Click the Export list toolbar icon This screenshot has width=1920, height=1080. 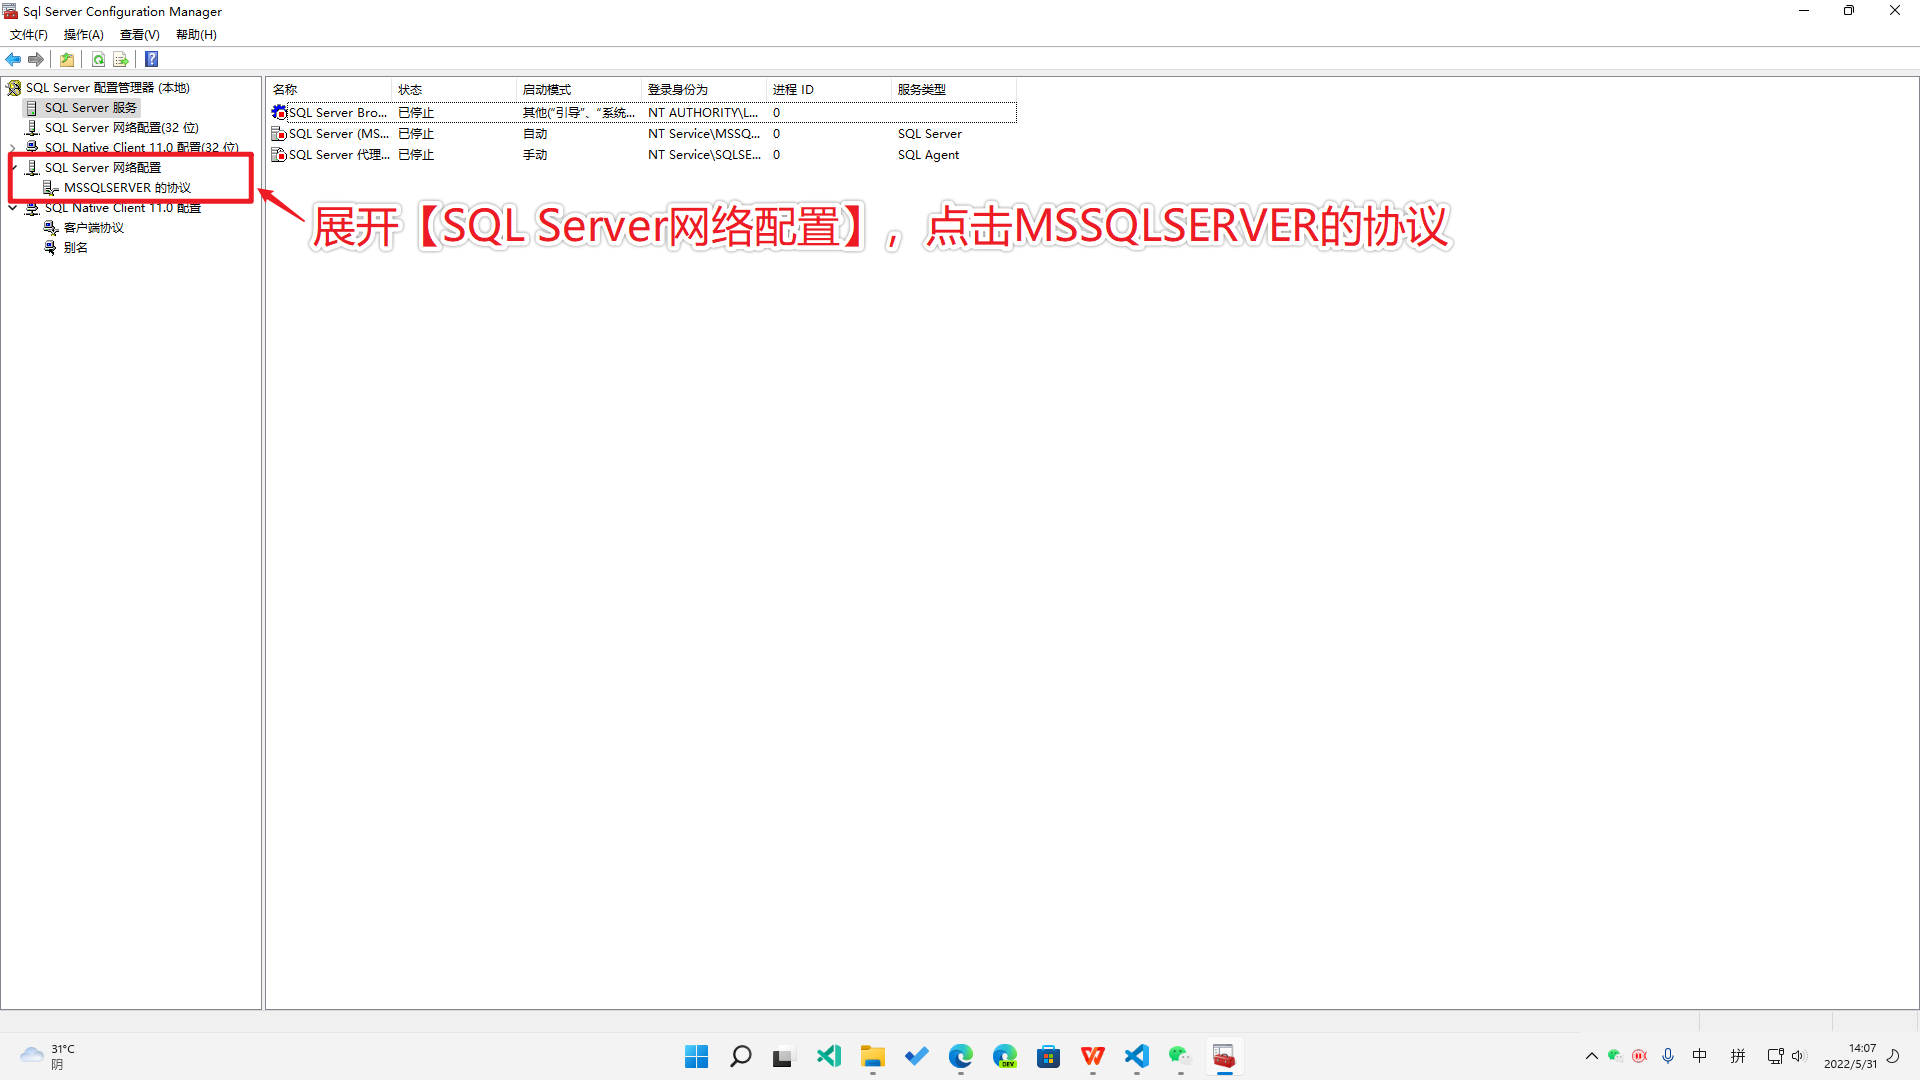coord(121,59)
